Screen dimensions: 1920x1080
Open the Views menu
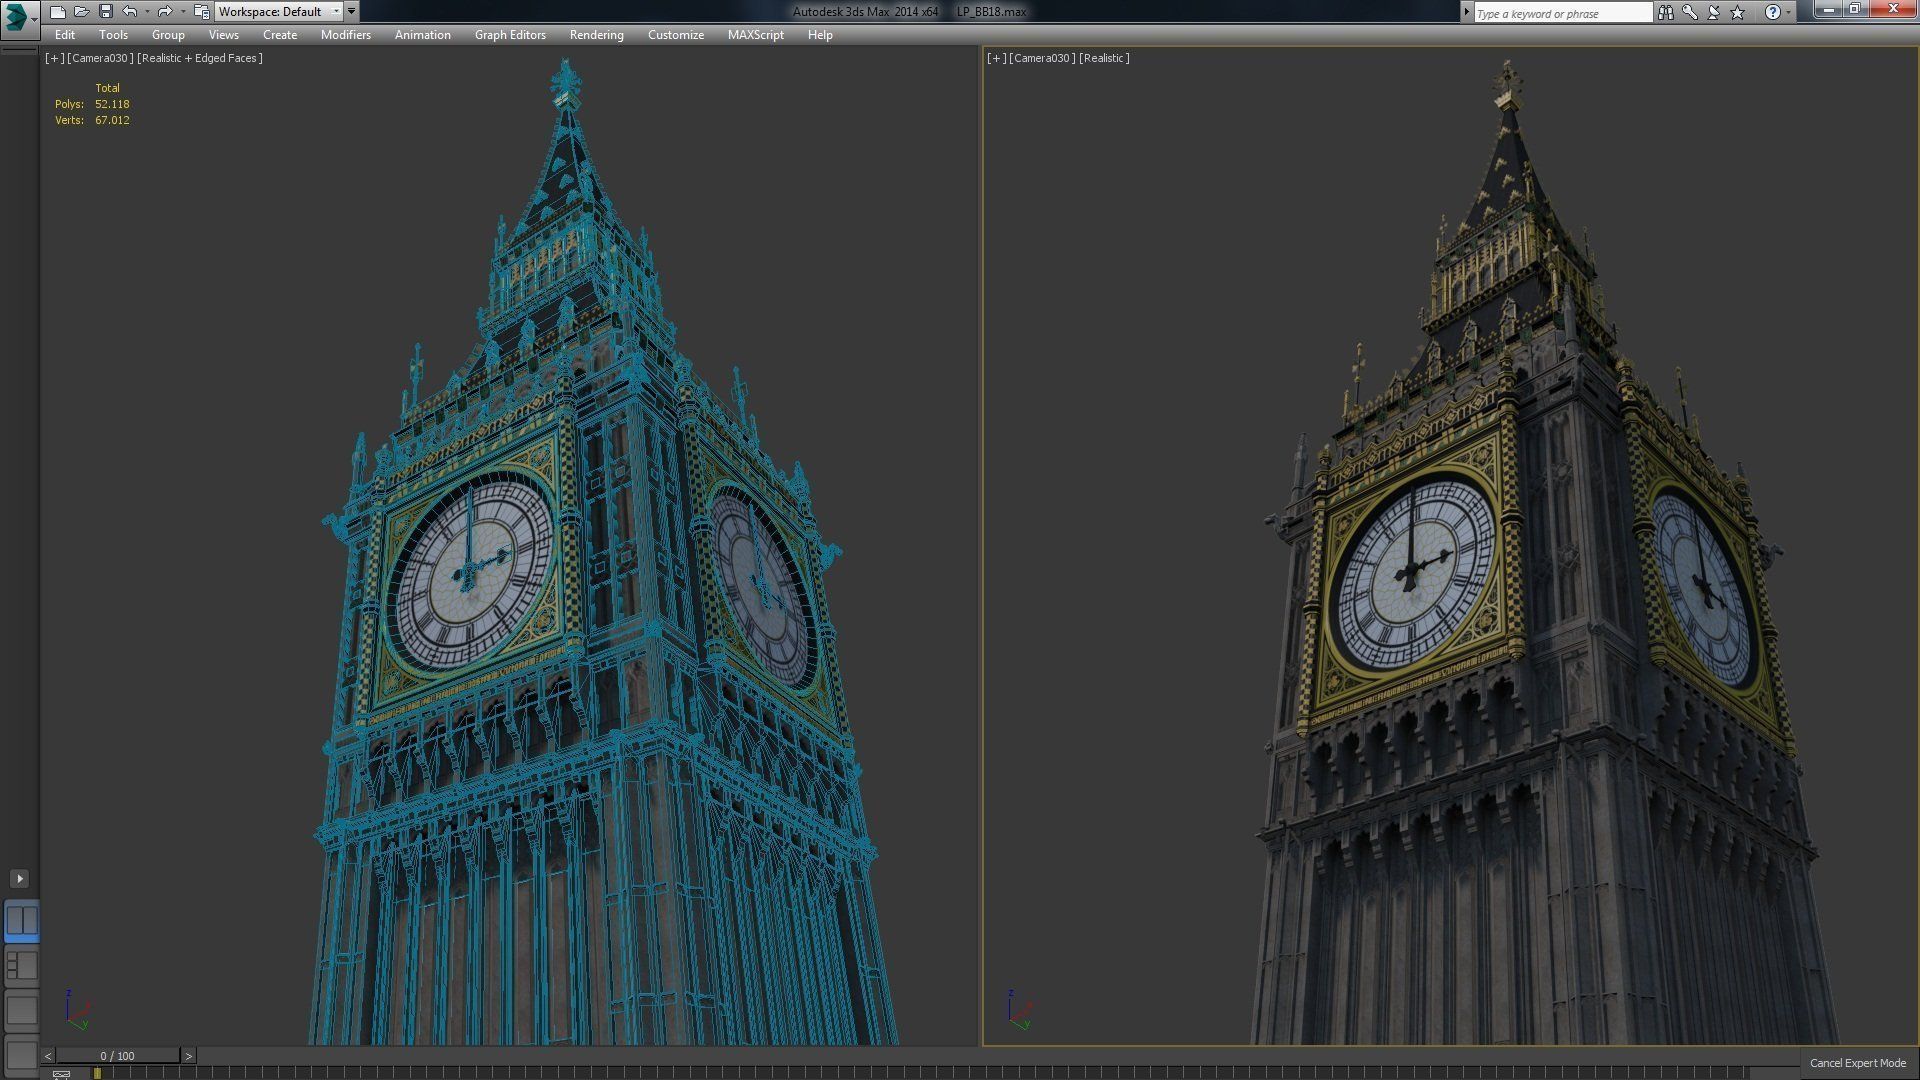(223, 35)
